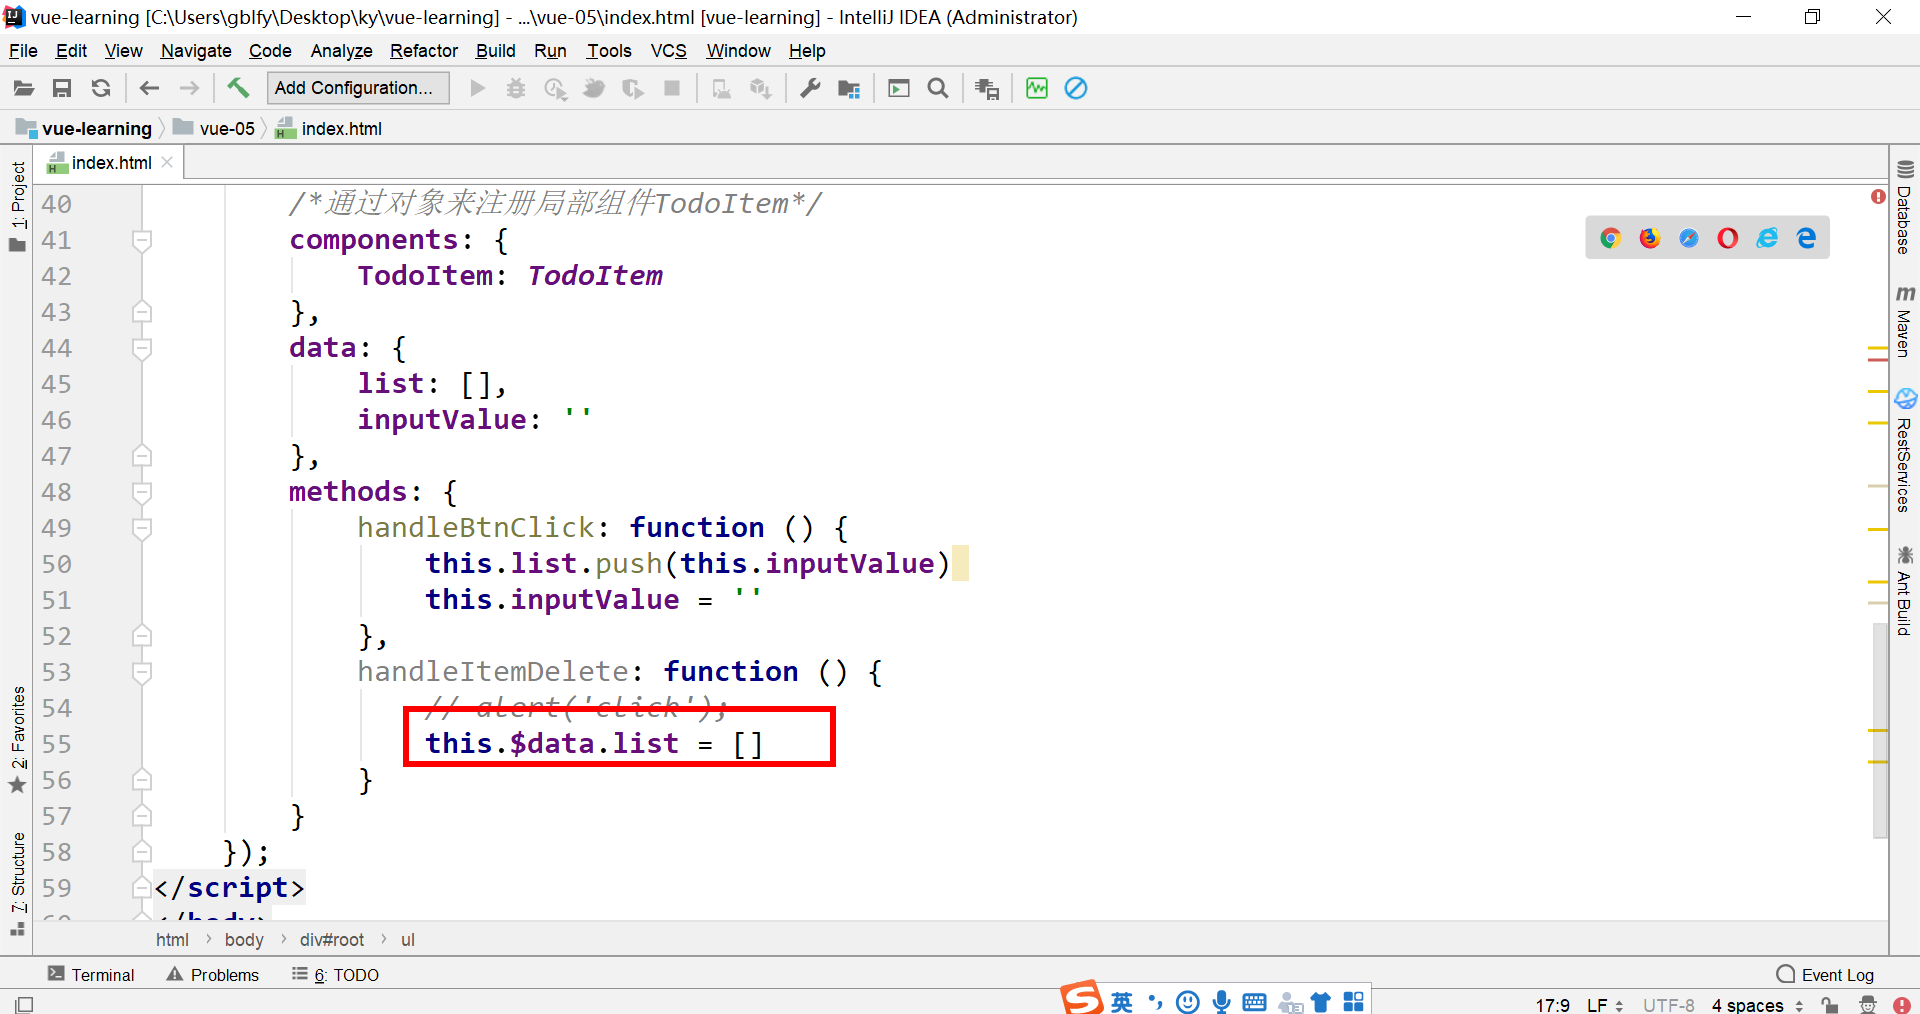Click the Search Everywhere magnifier icon
This screenshot has height=1014, width=1920.
(x=938, y=88)
